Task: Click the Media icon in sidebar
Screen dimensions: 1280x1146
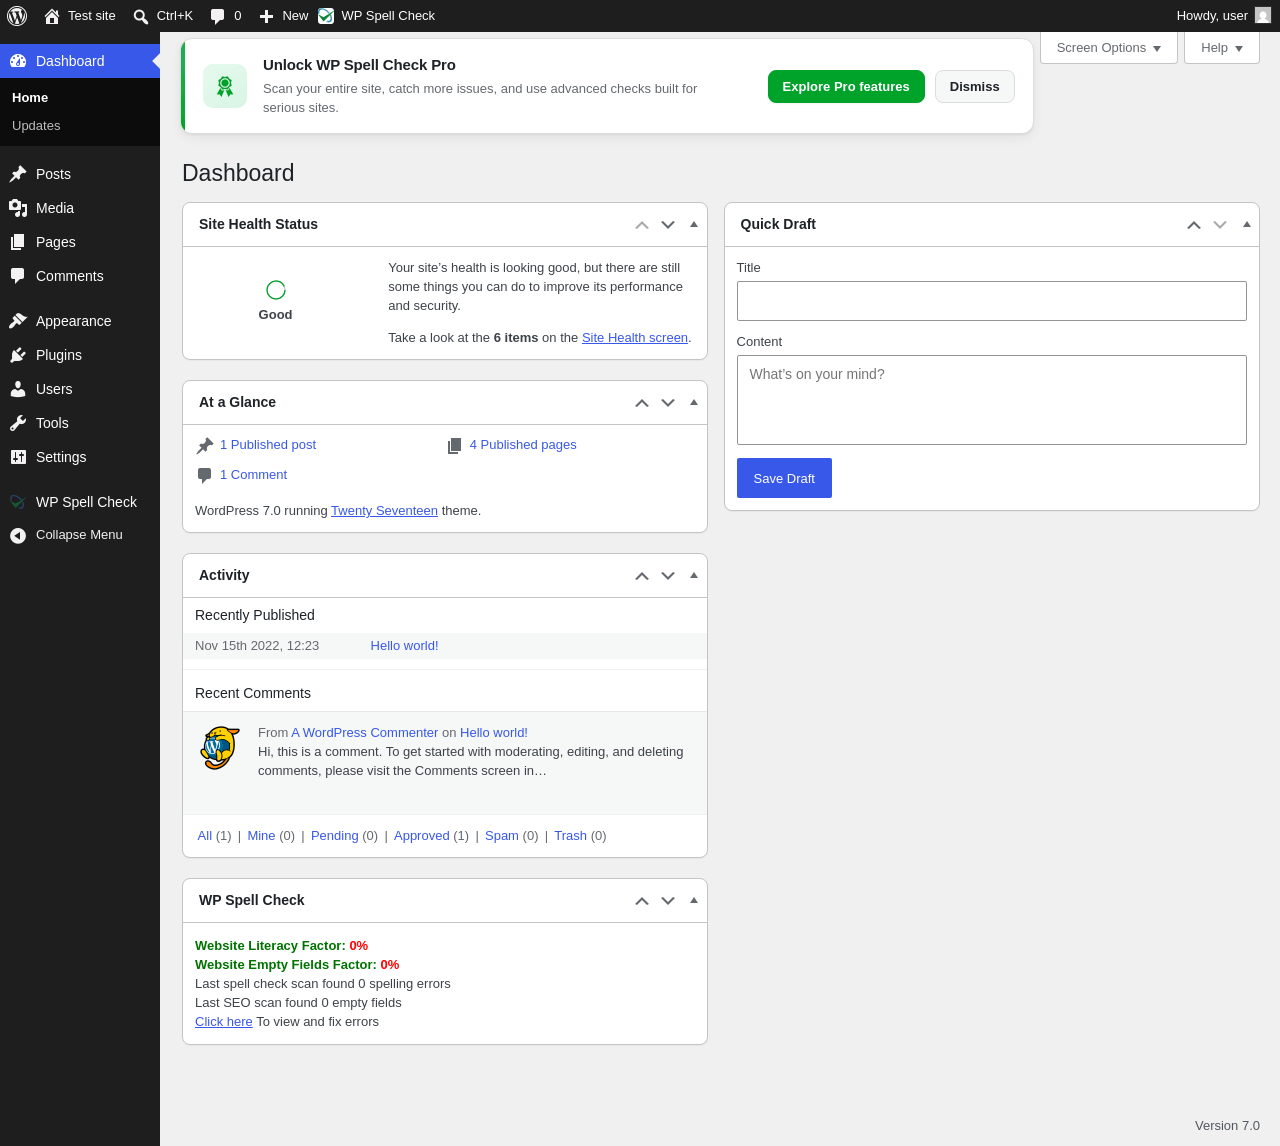Action: pos(18,208)
